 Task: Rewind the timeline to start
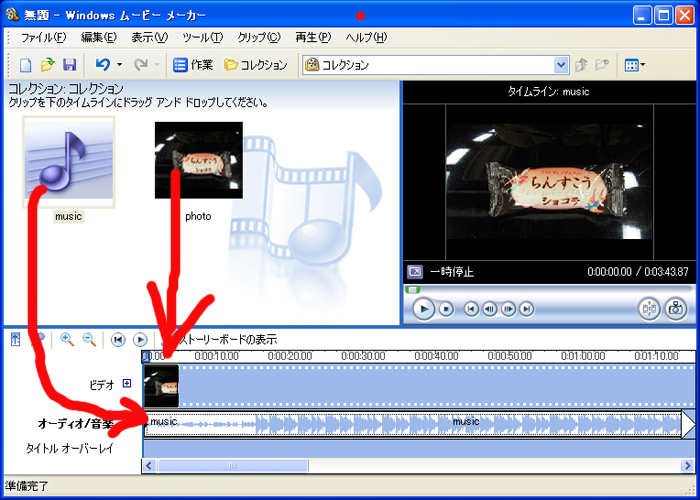pyautogui.click(x=118, y=340)
